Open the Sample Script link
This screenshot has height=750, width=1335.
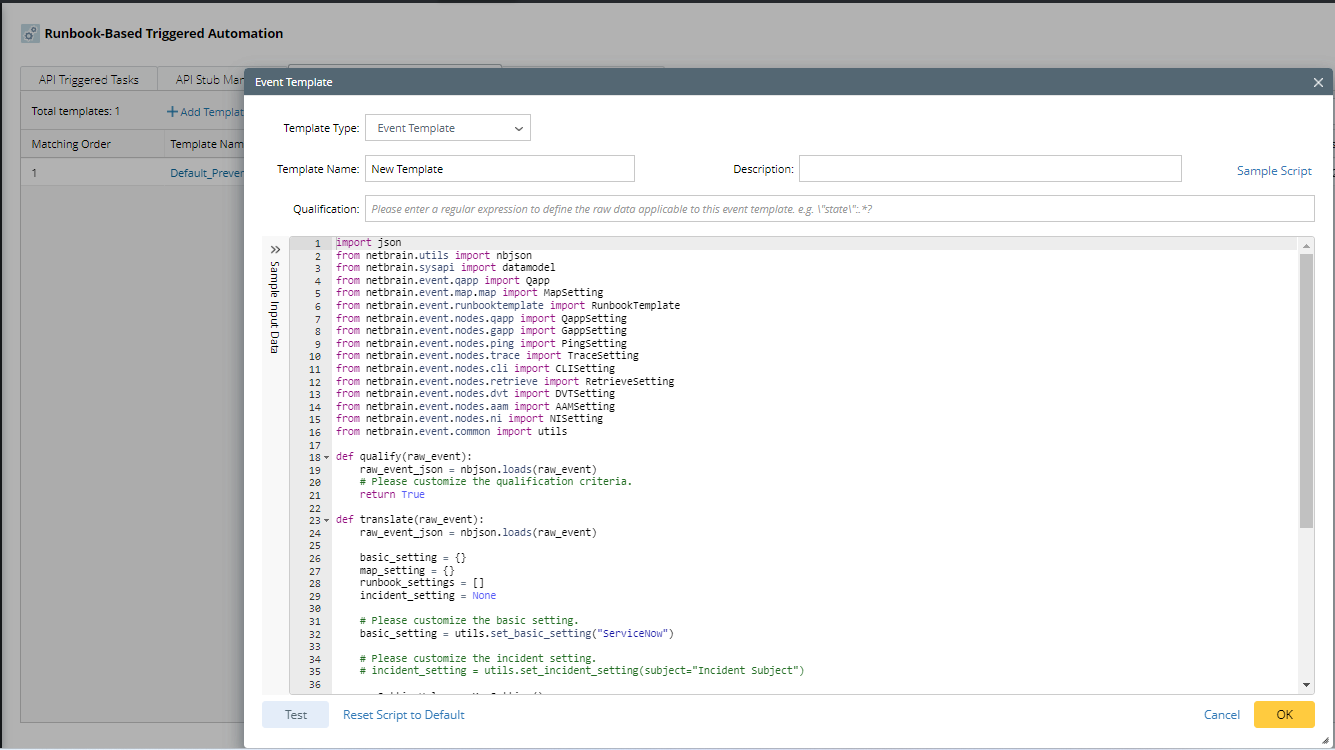pyautogui.click(x=1274, y=171)
